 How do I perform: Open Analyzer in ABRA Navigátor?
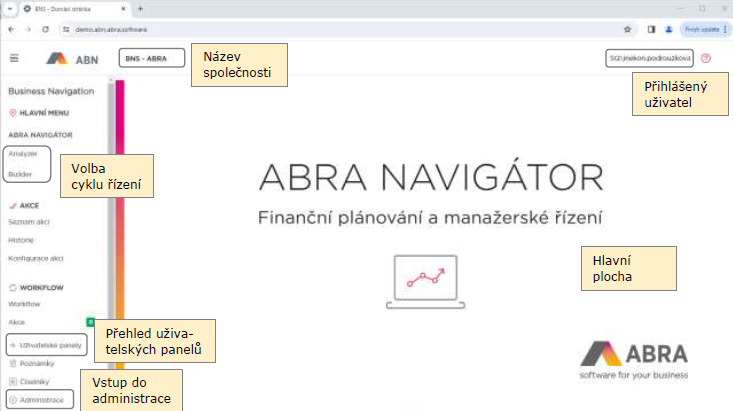tap(22, 153)
